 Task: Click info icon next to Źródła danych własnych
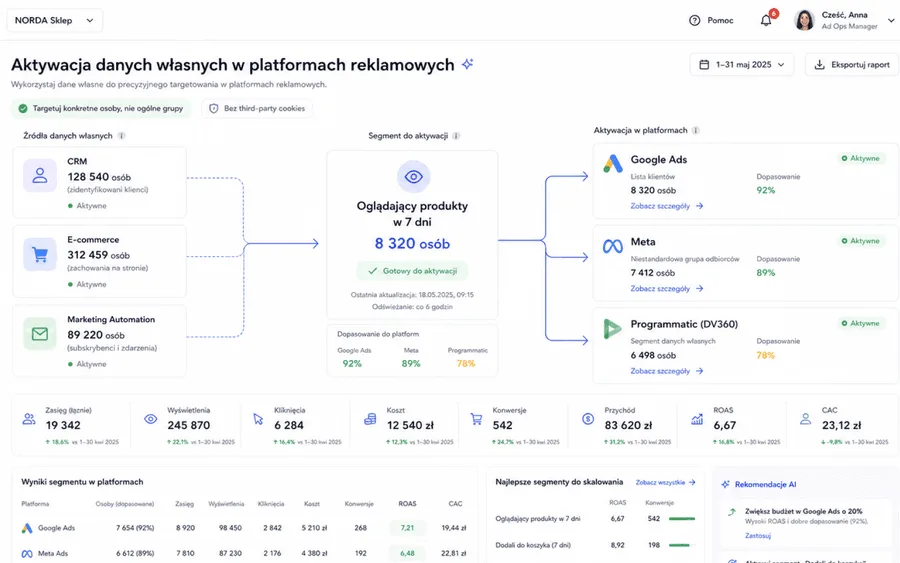121,136
